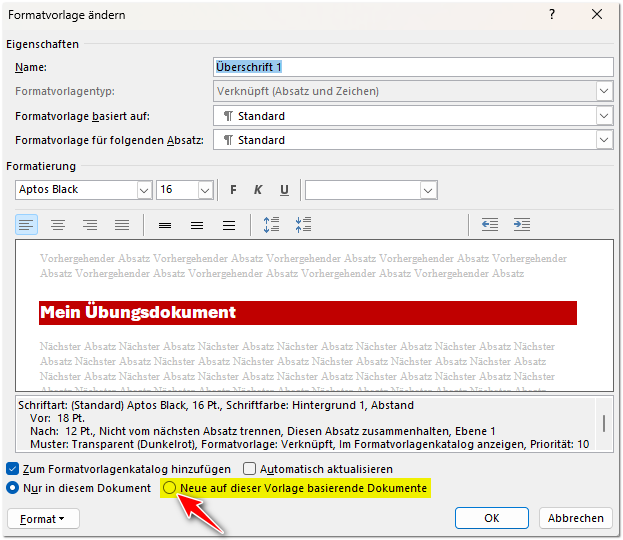Align paragraph text to the right
623x540 pixels.
[x=90, y=225]
